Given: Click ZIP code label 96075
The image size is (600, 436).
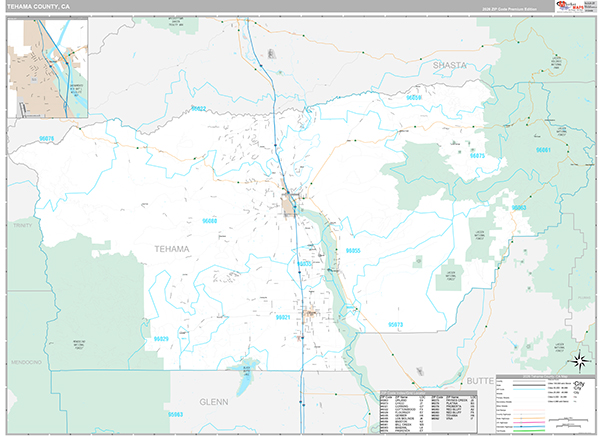Looking at the screenshot, I should tap(477, 156).
